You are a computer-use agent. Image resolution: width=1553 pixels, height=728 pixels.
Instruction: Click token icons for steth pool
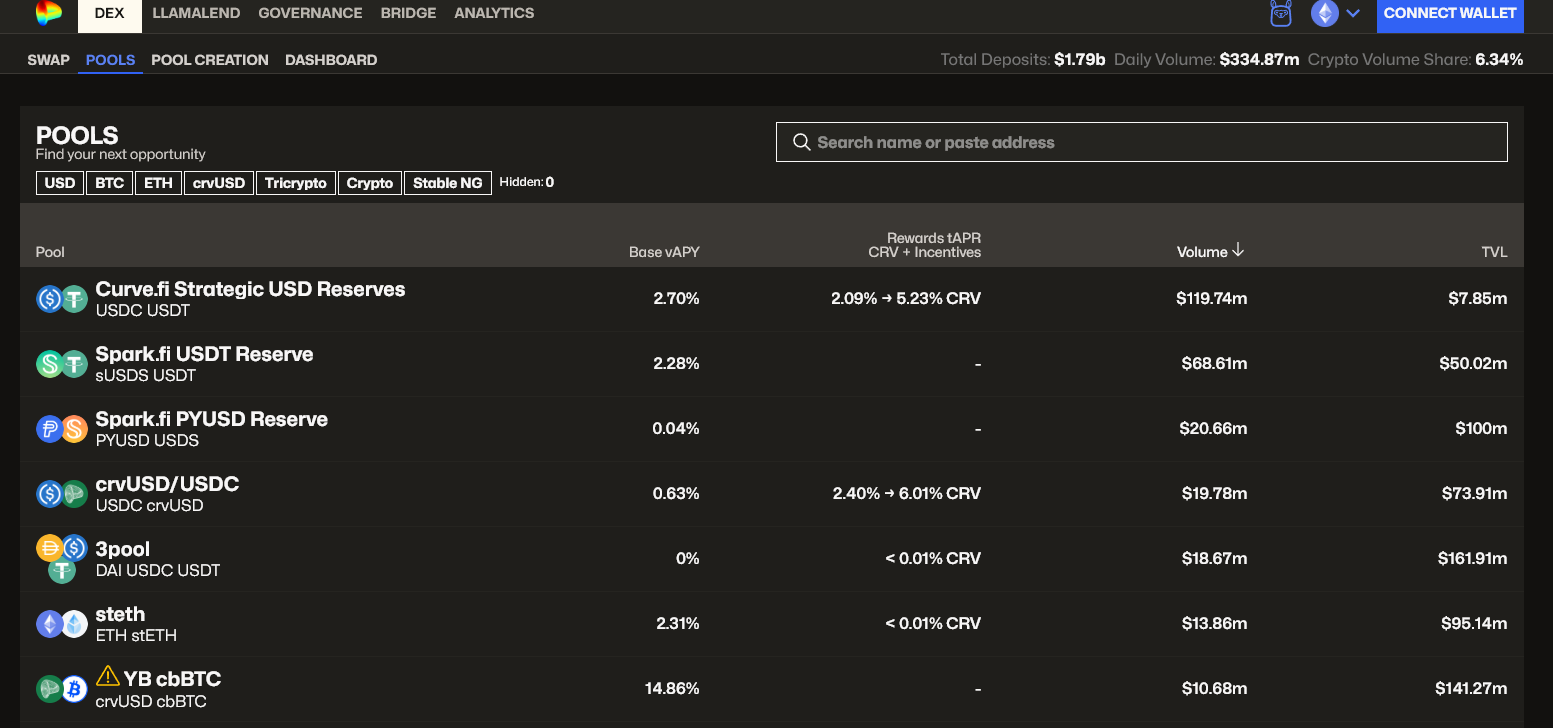62,624
